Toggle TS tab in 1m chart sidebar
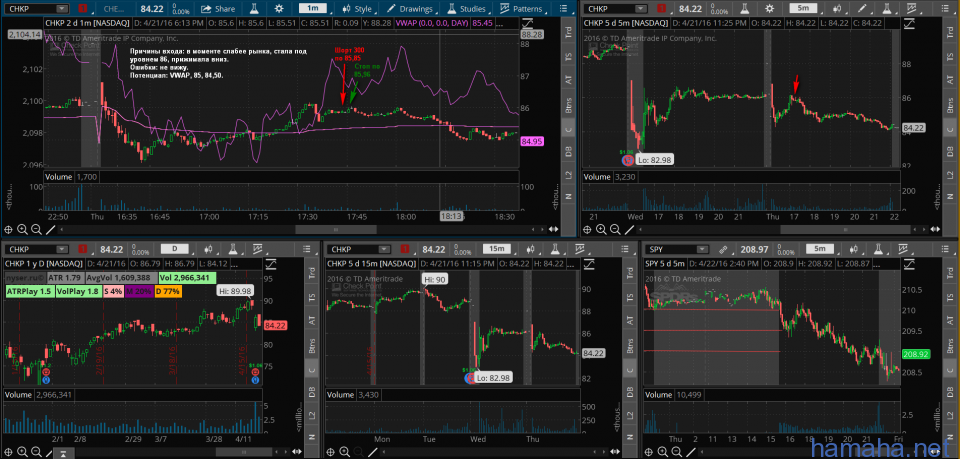 tap(567, 58)
